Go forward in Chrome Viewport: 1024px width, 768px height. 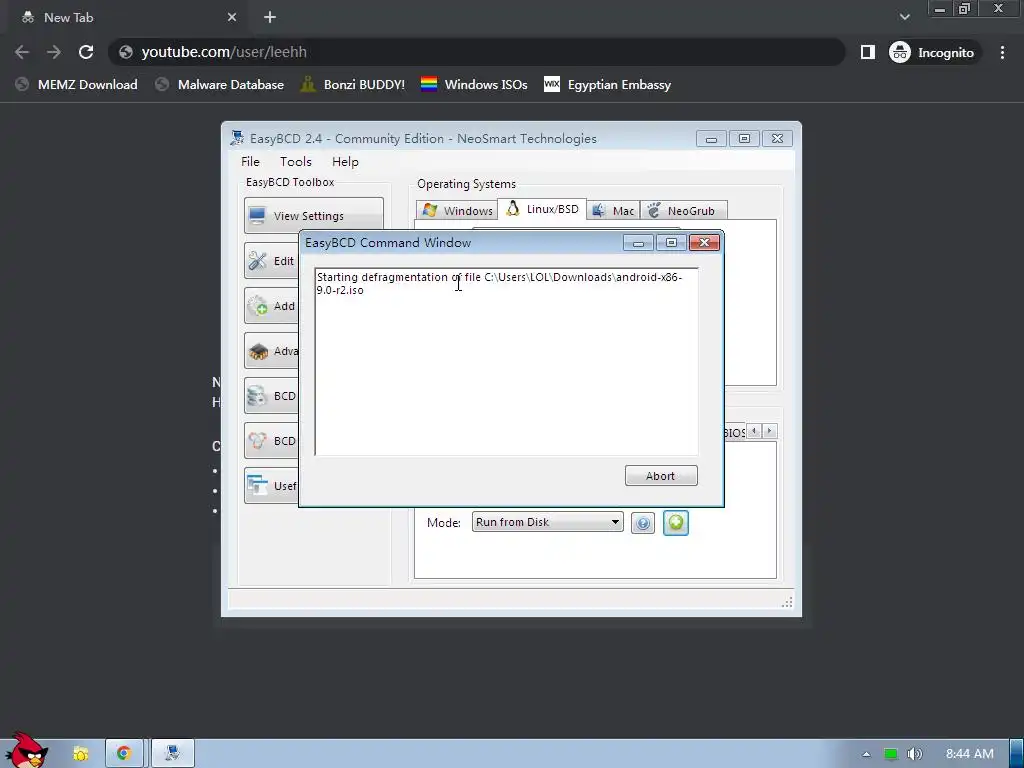[x=54, y=52]
